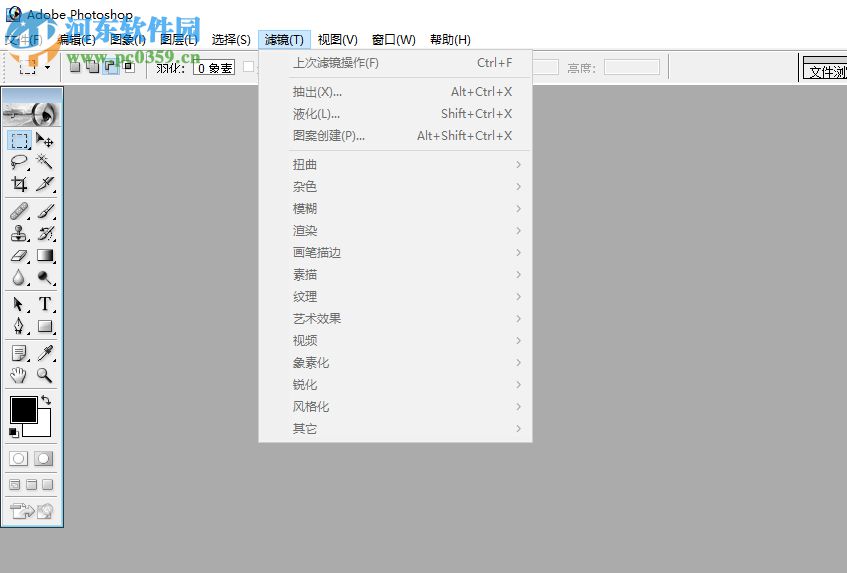
Task: Open the 图层(L) menu
Action: [179, 39]
